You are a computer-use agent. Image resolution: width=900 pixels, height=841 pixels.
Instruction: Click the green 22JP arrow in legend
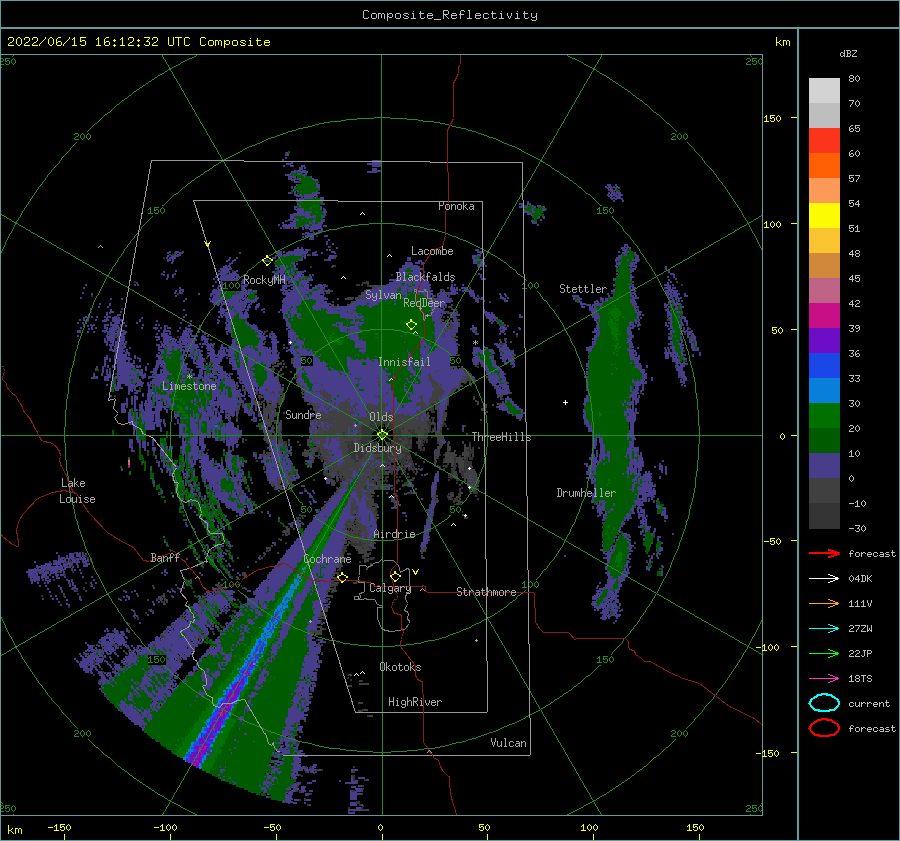coord(824,653)
